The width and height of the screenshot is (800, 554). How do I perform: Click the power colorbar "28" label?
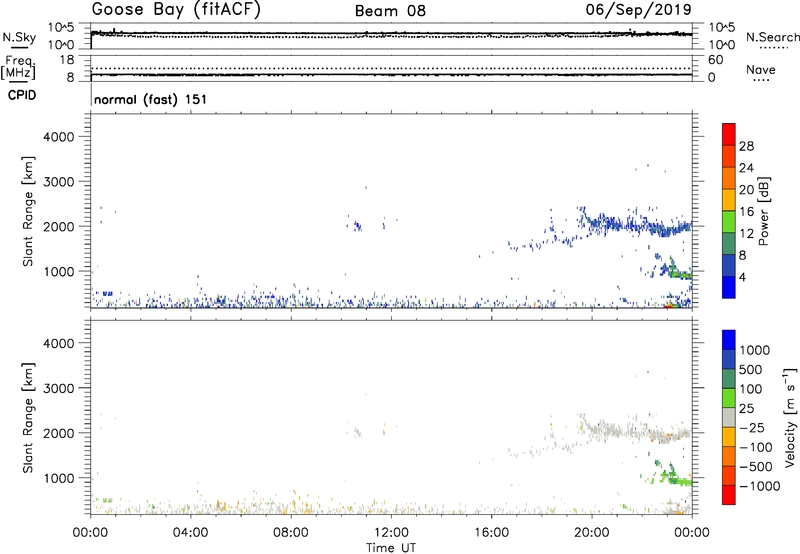(x=746, y=146)
